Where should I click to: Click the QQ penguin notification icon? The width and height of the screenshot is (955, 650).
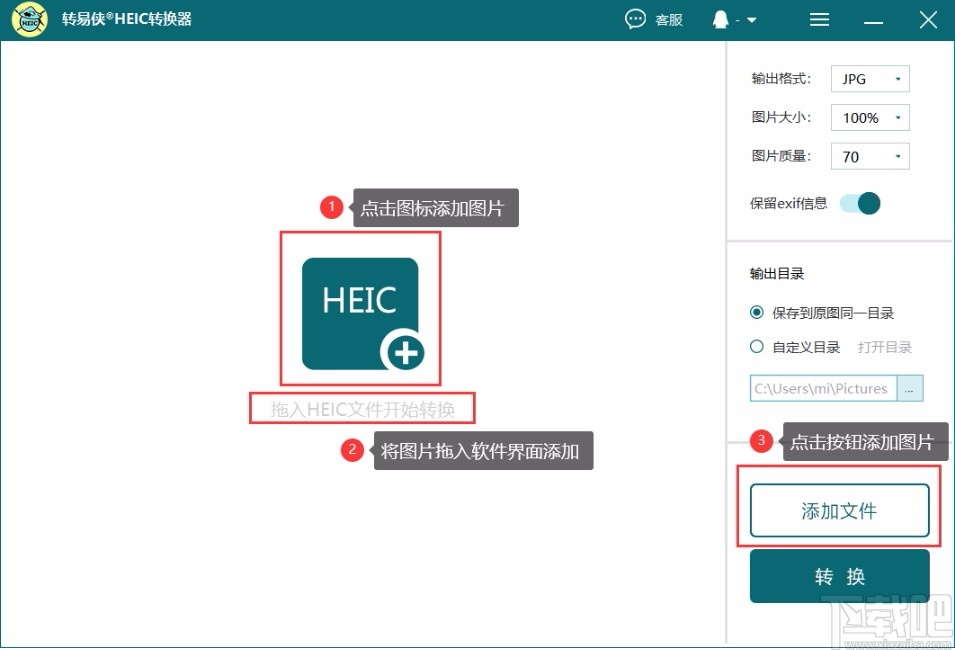click(x=722, y=19)
